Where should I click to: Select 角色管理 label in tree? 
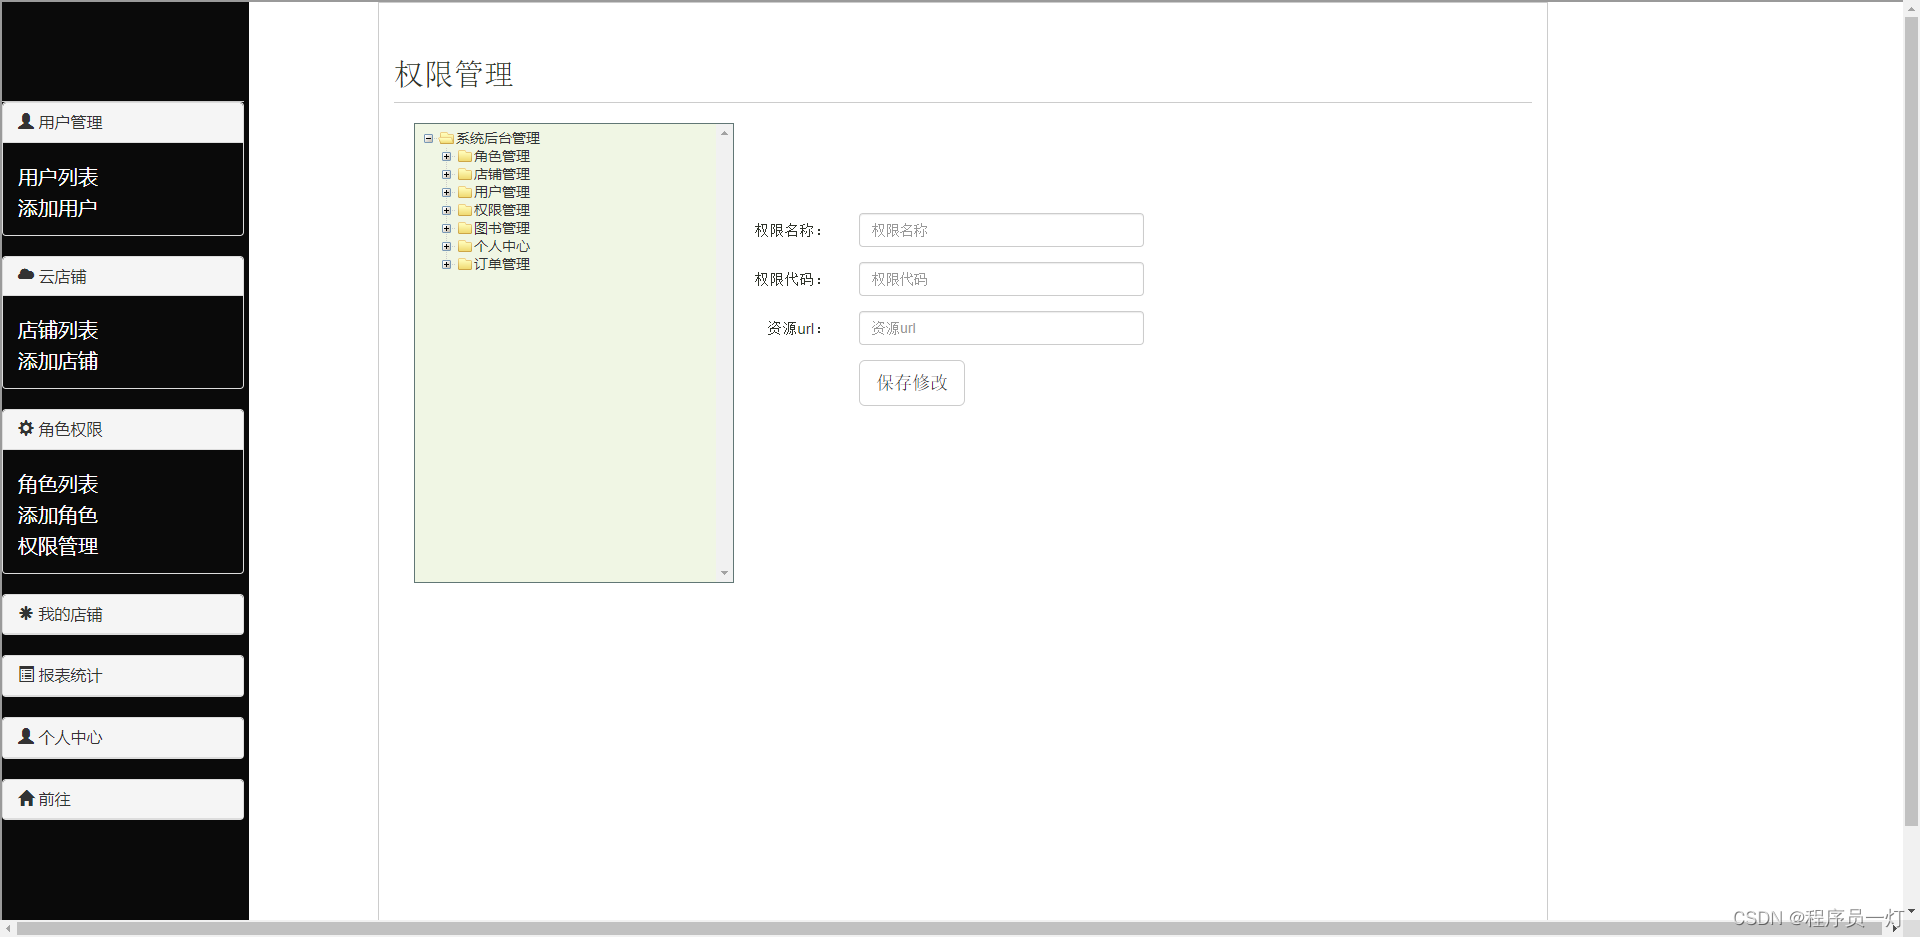502,156
